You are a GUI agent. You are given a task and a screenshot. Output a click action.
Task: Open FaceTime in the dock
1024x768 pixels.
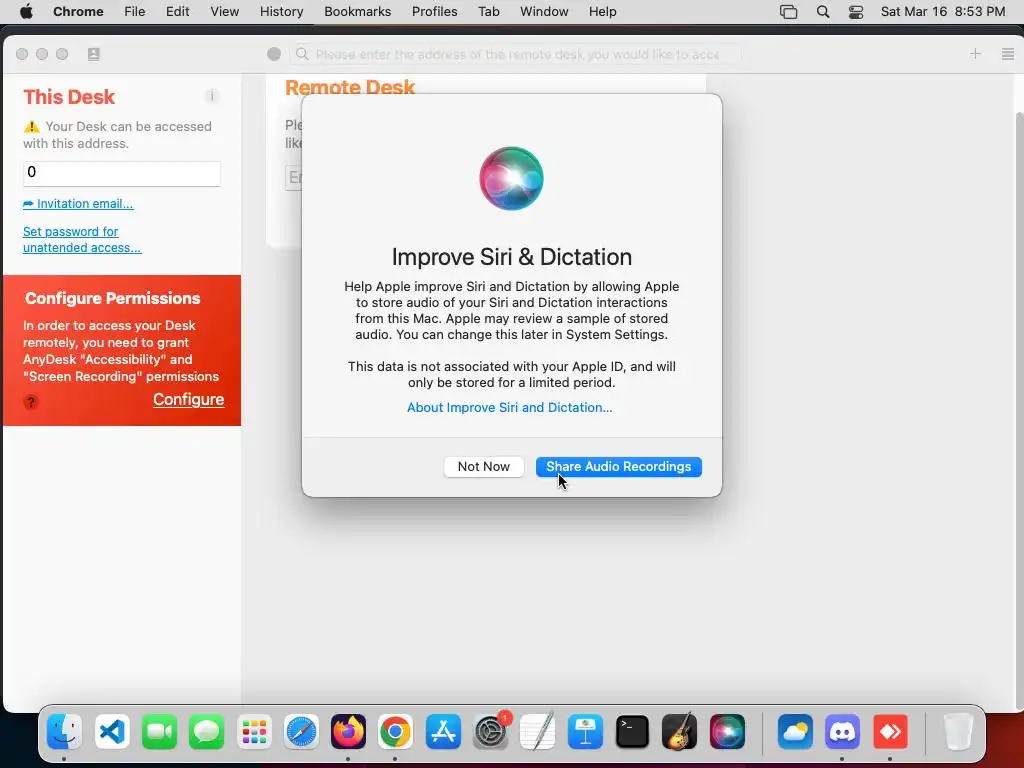(159, 731)
